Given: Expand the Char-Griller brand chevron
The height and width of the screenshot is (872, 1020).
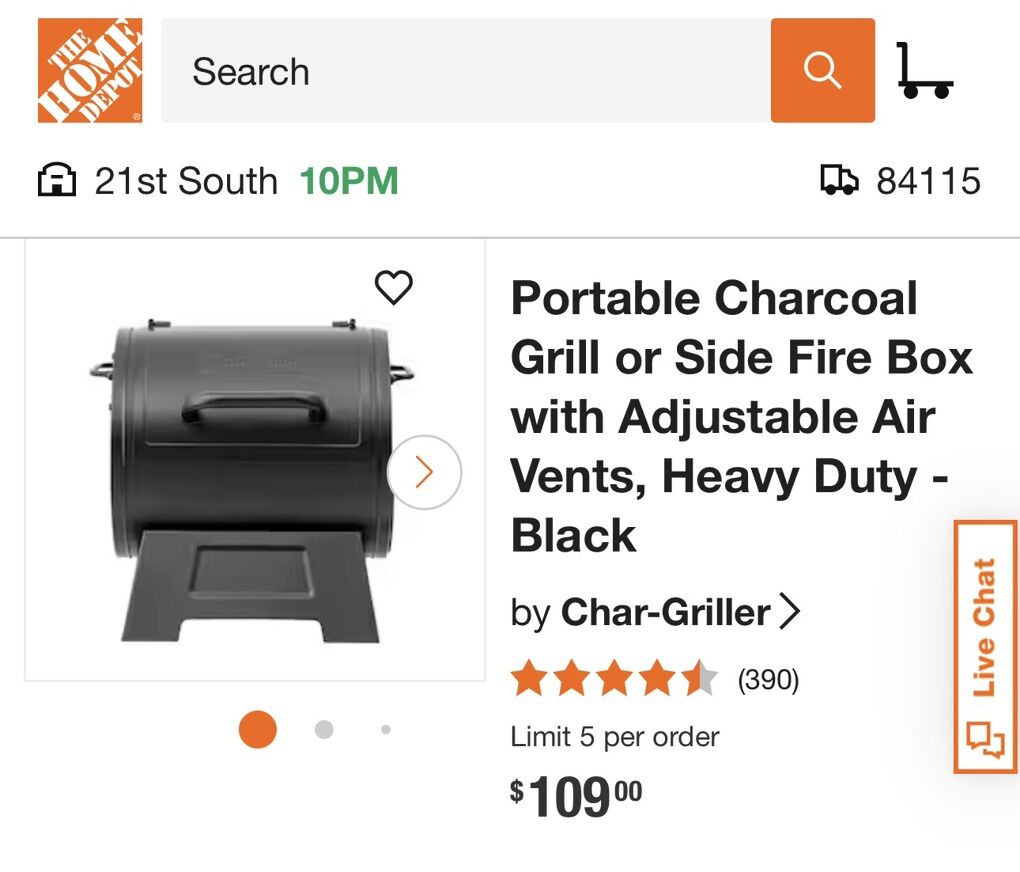Looking at the screenshot, I should click(x=789, y=611).
